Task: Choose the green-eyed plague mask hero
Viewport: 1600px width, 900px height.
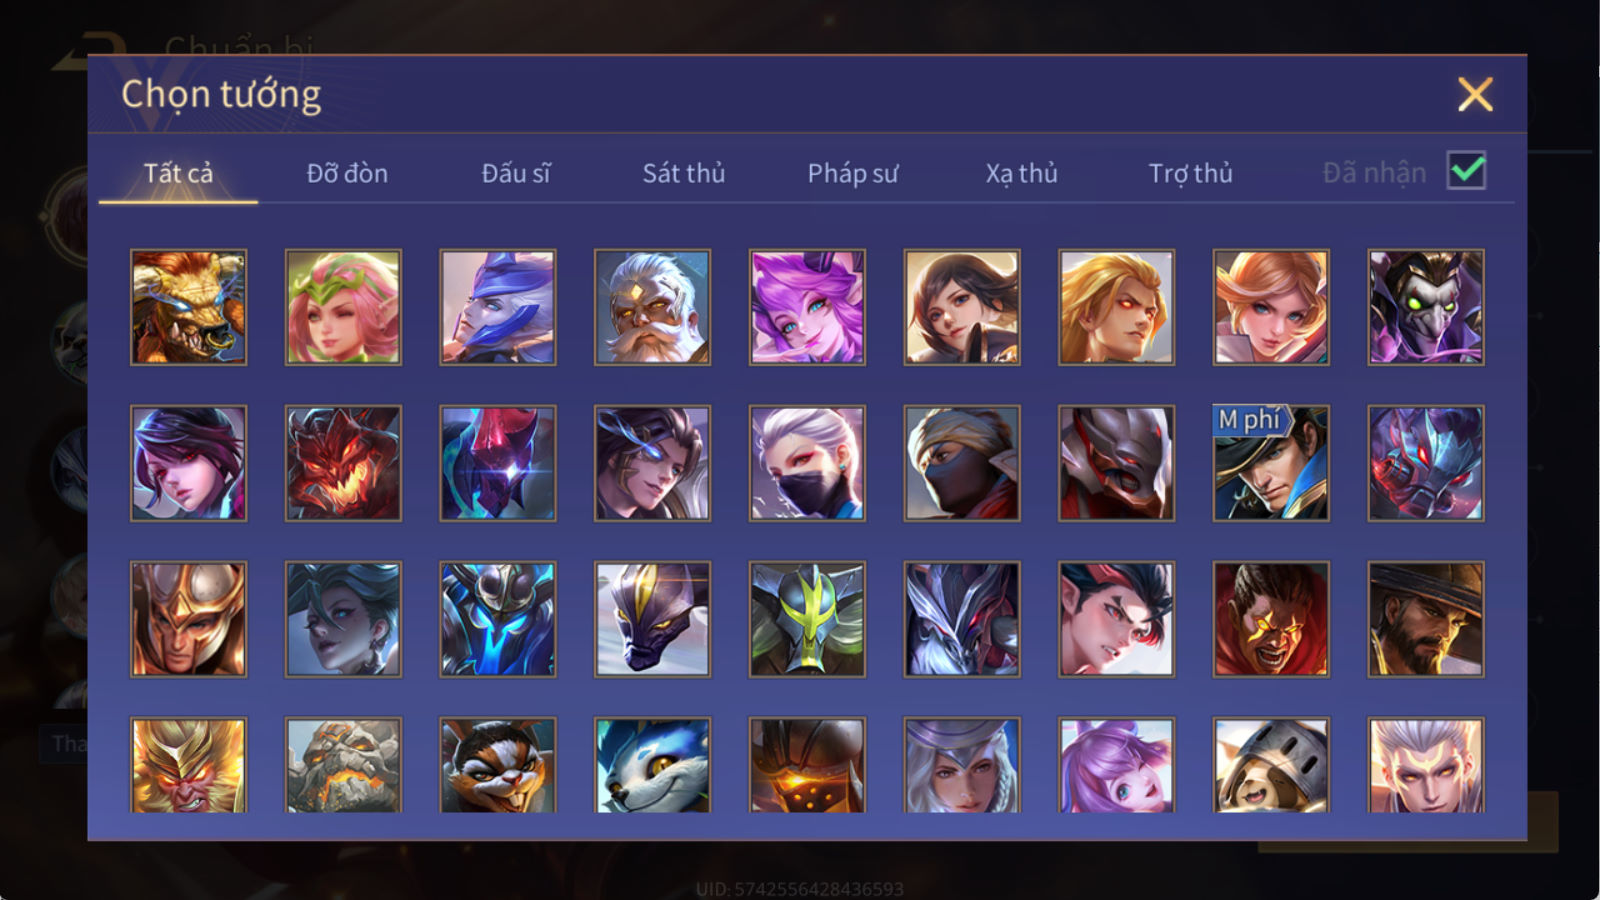Action: pyautogui.click(x=1426, y=307)
